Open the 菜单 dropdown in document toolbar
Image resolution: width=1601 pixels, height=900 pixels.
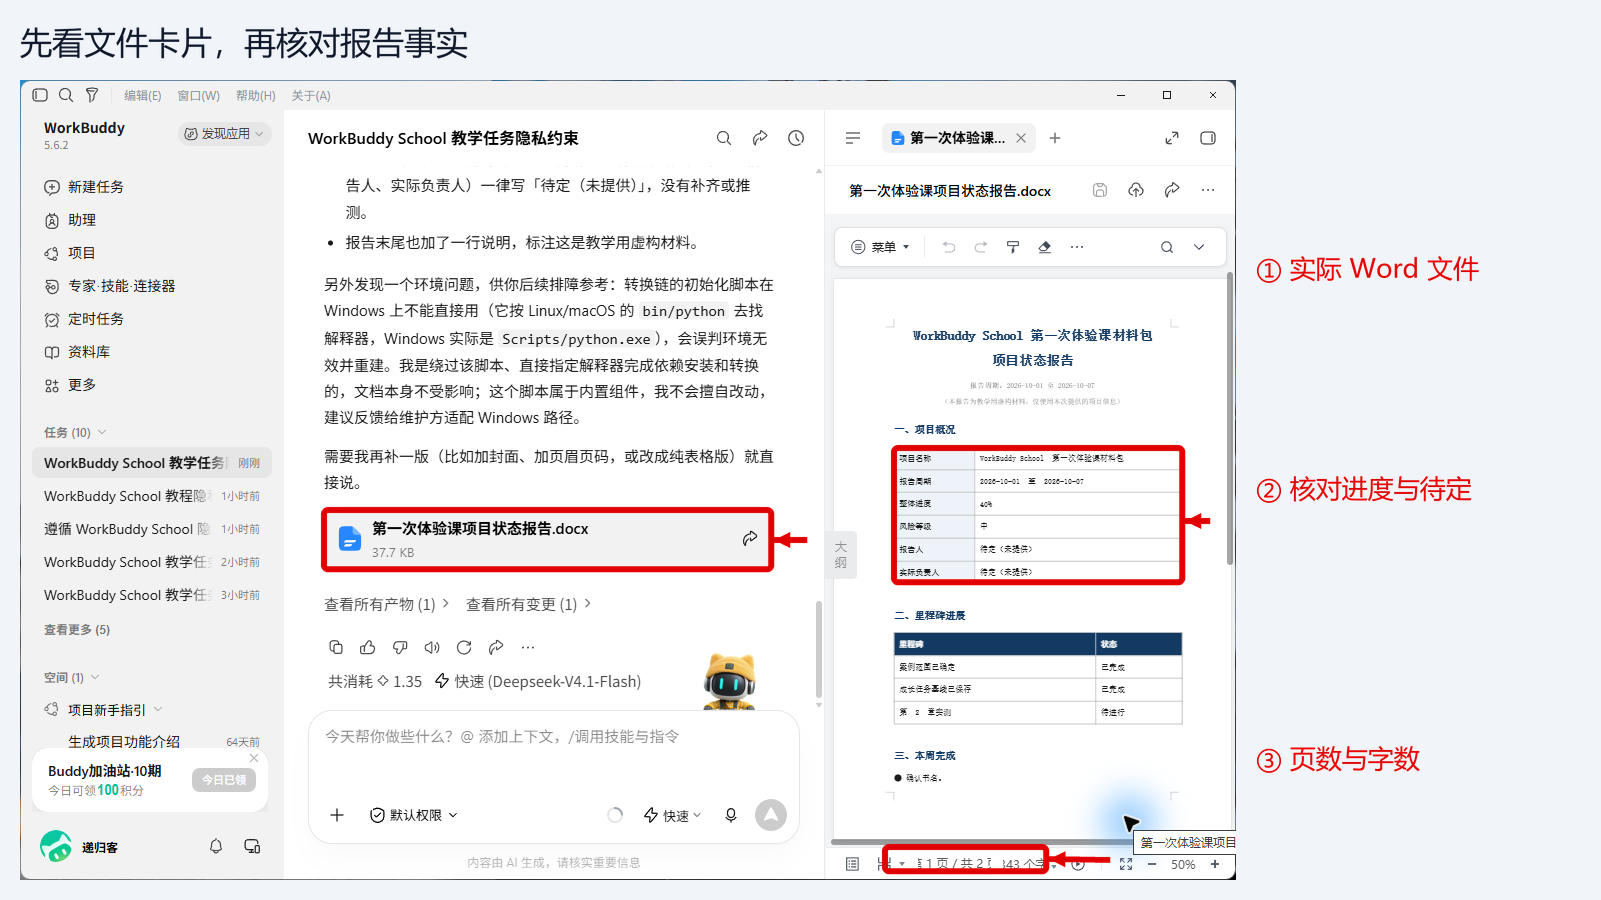[881, 247]
